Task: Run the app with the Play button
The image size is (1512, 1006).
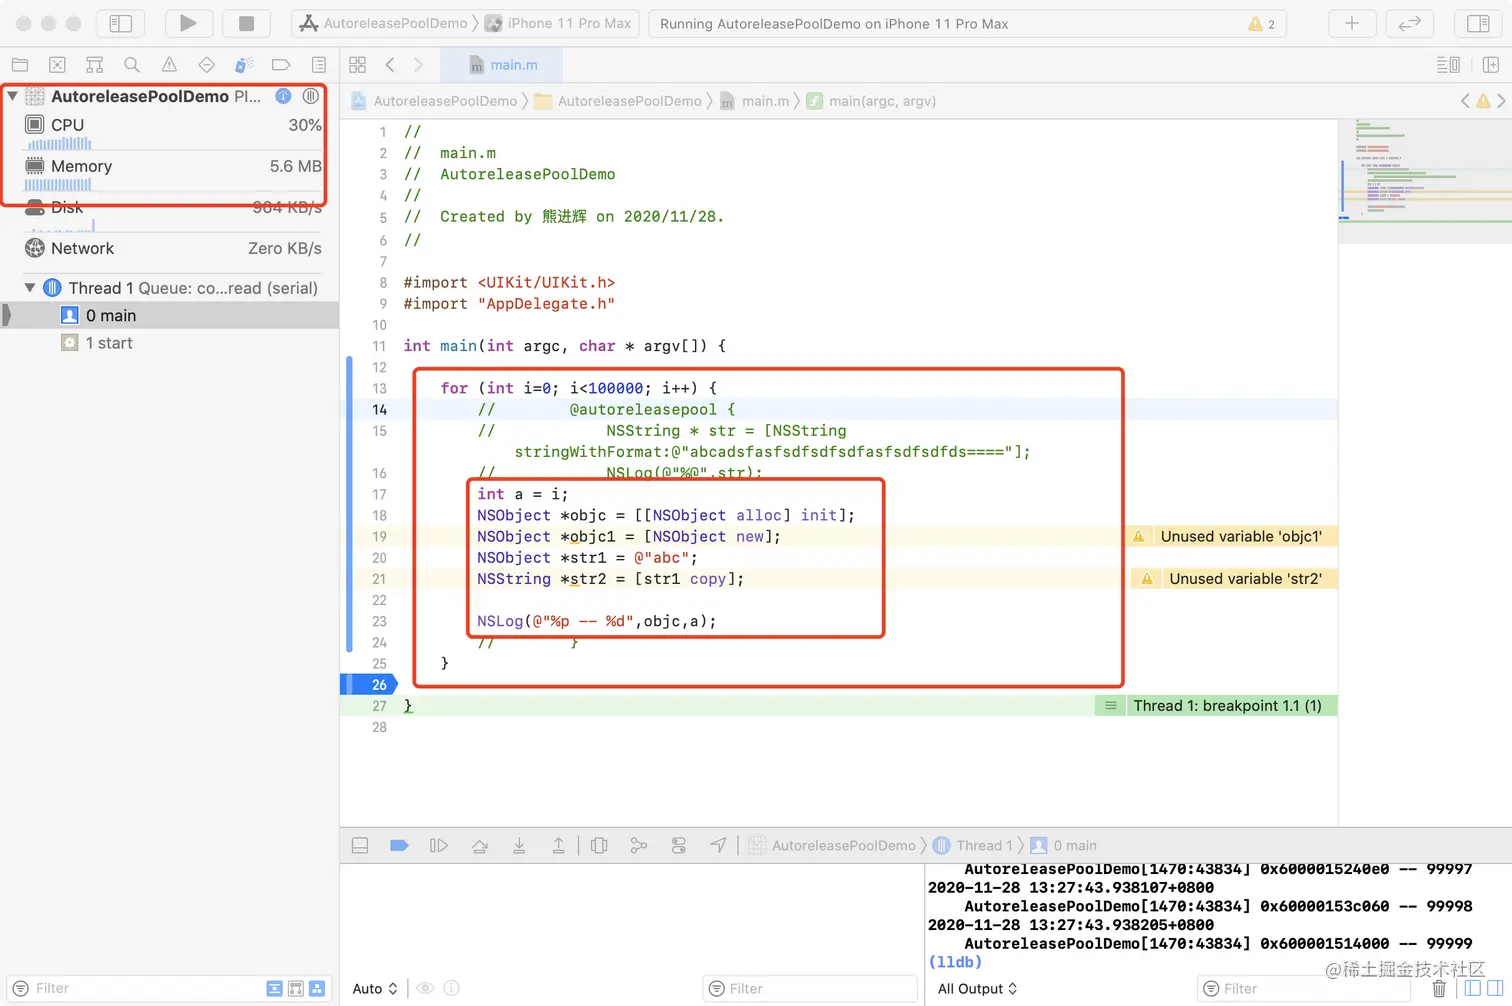Action: [188, 23]
